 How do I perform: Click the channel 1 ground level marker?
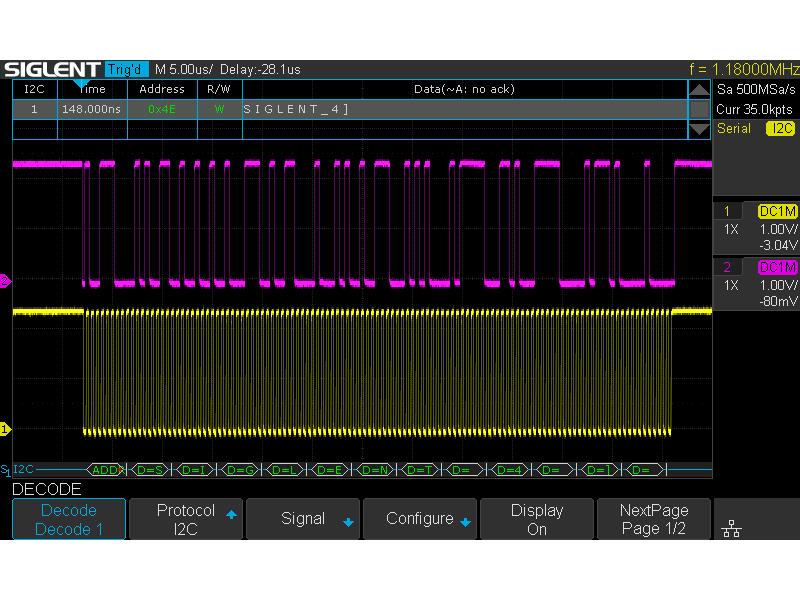click(x=5, y=429)
